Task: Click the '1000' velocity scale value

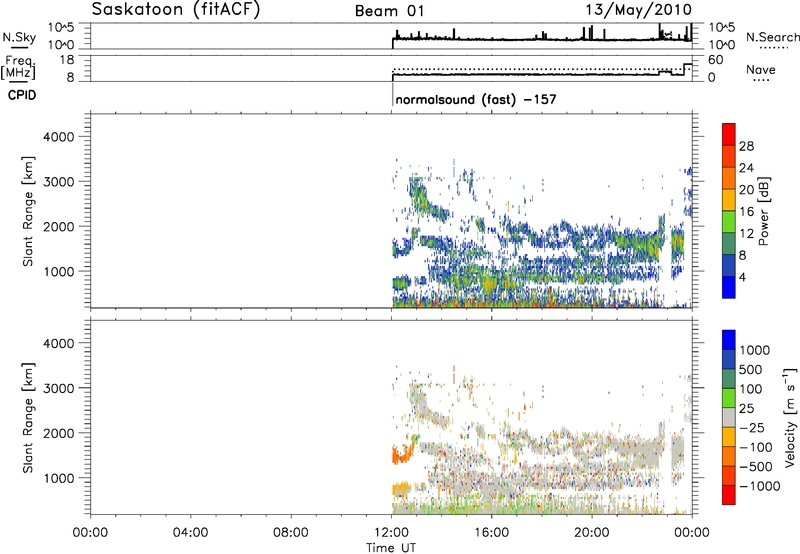Action: [755, 350]
